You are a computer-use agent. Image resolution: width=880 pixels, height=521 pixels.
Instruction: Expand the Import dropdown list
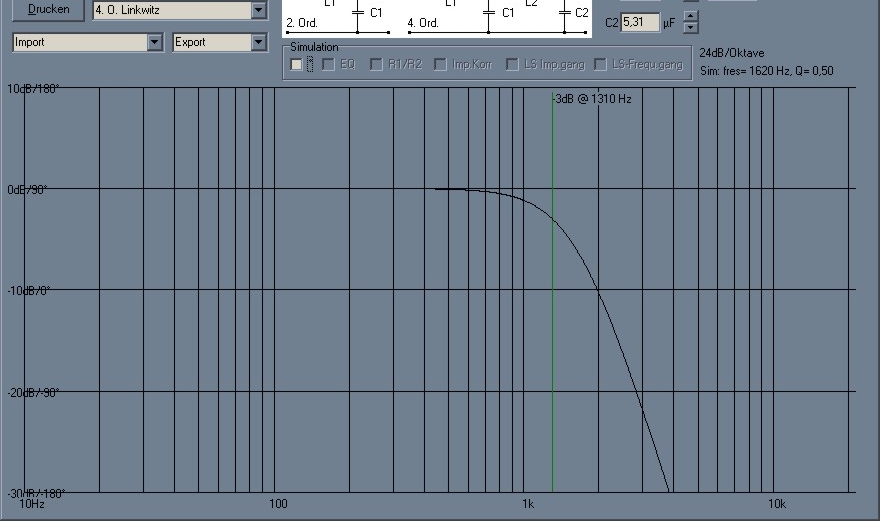pyautogui.click(x=154, y=42)
